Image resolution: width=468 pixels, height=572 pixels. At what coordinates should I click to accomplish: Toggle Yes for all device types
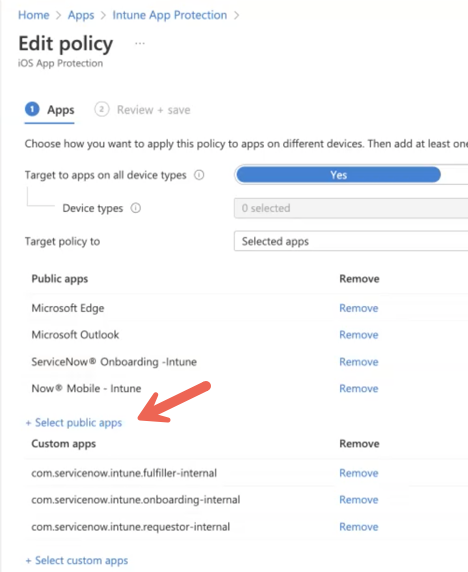pos(338,175)
